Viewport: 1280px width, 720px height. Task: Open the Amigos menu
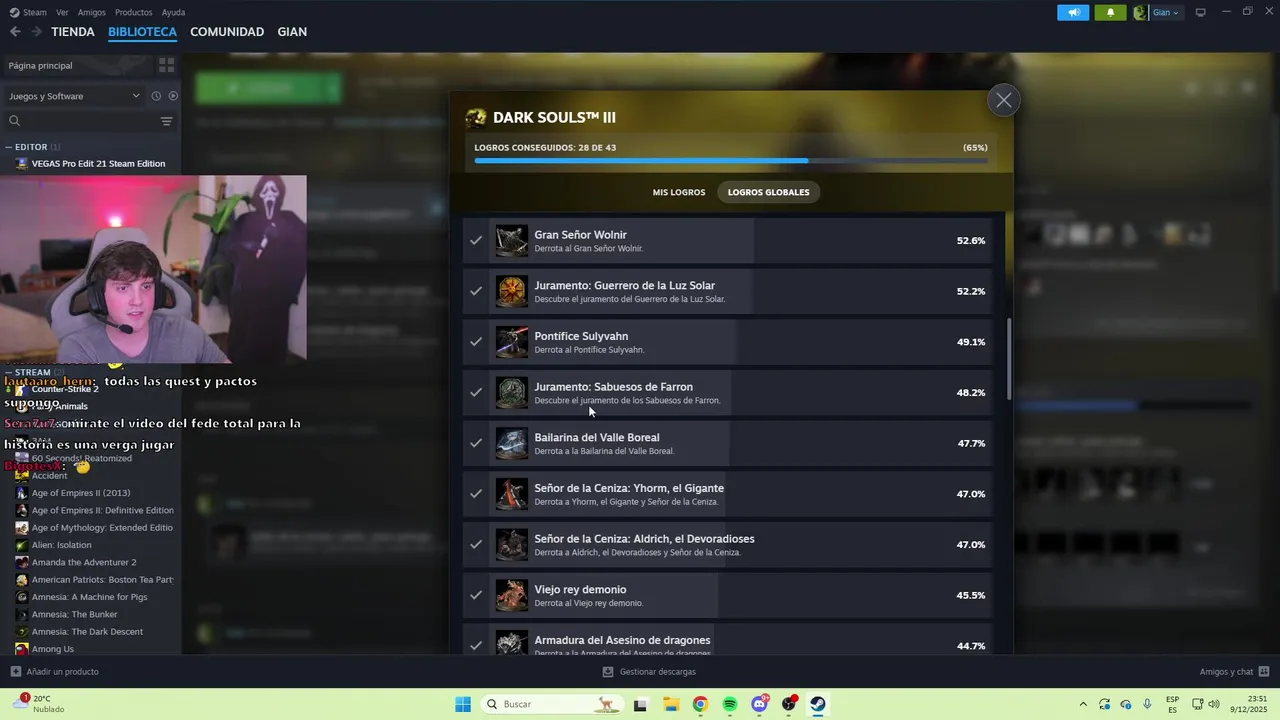[x=92, y=12]
